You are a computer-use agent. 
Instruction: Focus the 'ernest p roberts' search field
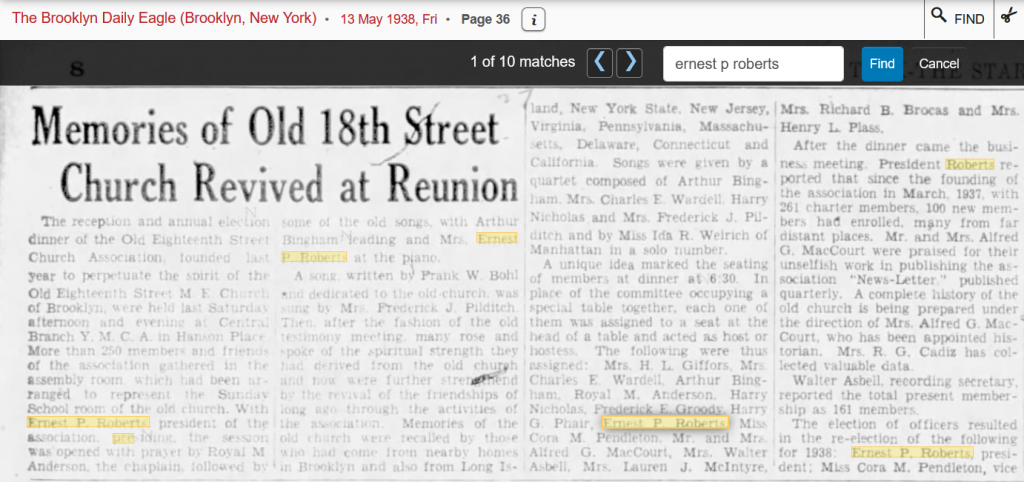(x=752, y=64)
